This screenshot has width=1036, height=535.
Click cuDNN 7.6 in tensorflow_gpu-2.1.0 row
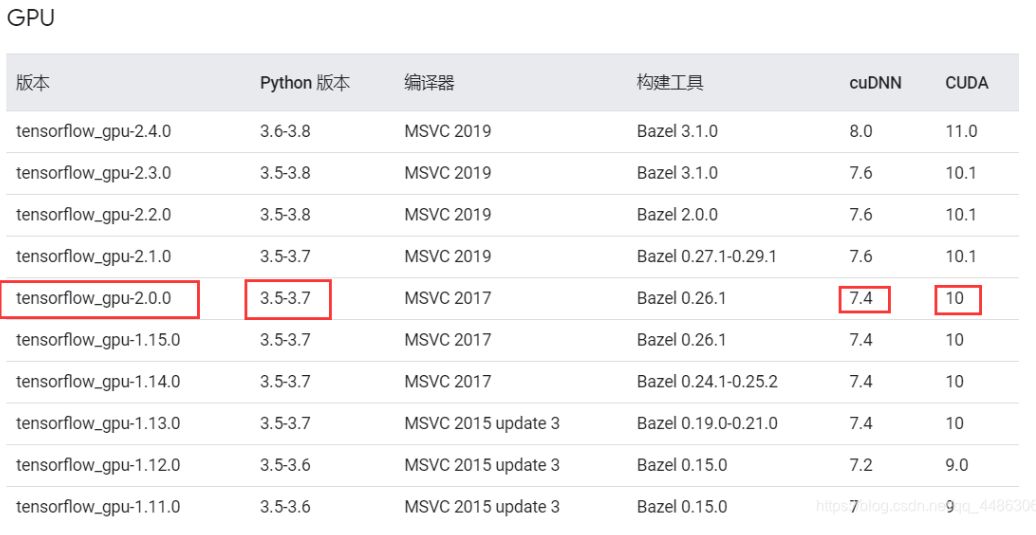point(861,256)
